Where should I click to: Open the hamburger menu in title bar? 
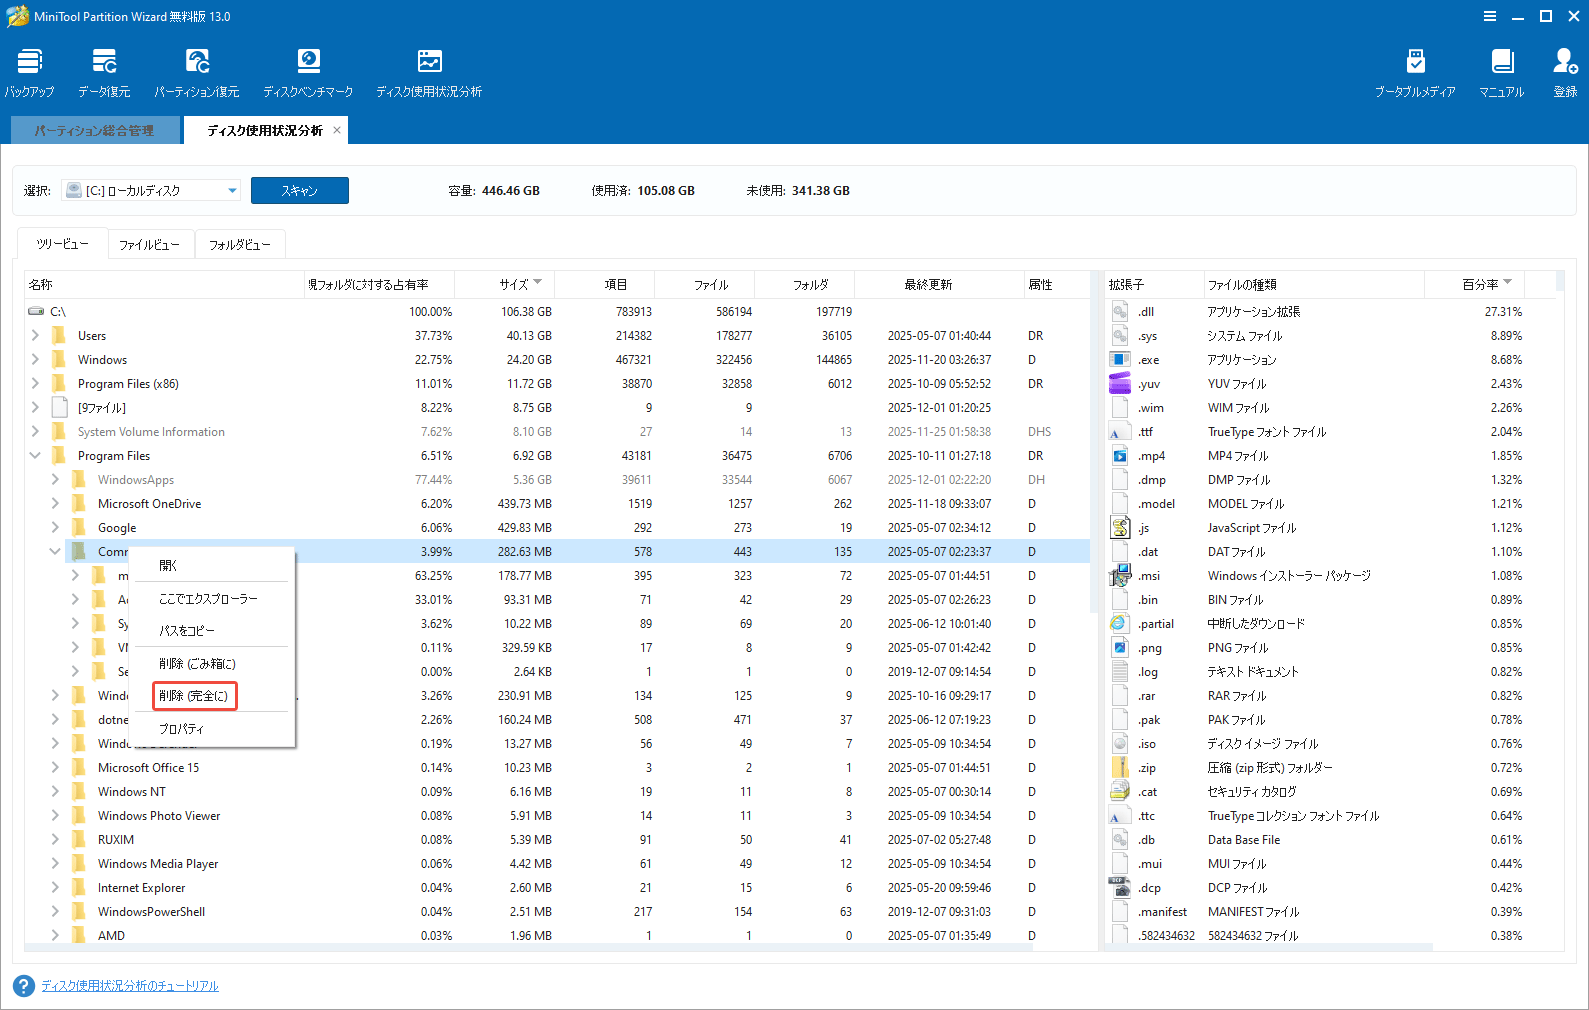click(1490, 16)
